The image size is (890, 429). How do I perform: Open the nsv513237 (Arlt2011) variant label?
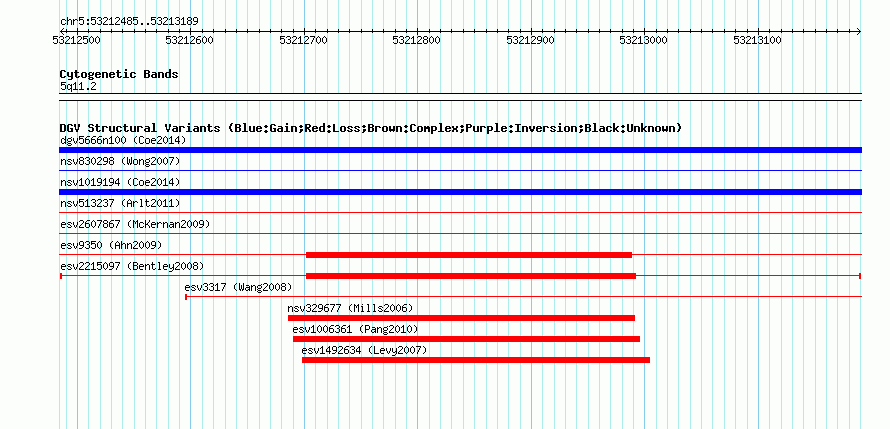(x=120, y=203)
